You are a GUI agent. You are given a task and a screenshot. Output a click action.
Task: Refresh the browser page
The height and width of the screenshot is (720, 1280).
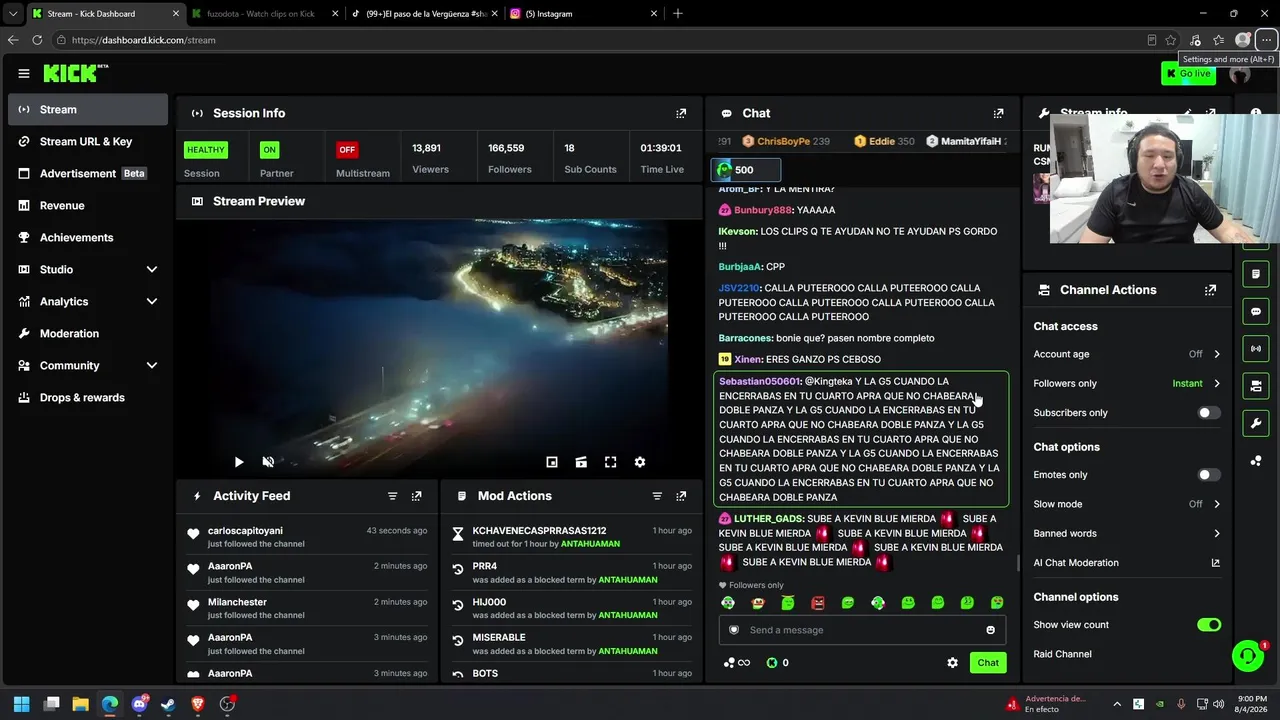pyautogui.click(x=37, y=40)
